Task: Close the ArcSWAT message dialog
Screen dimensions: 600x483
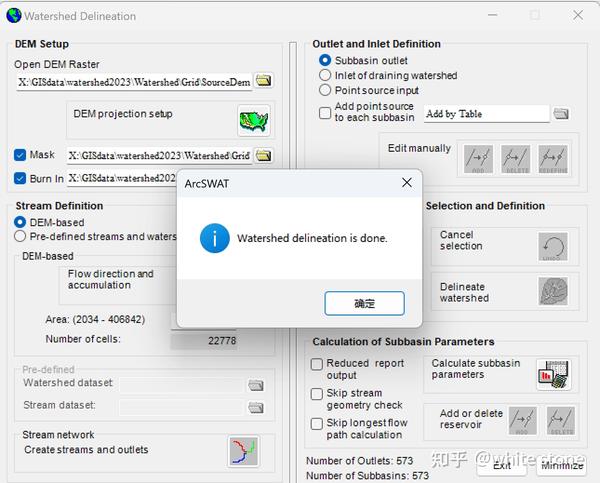Action: point(407,183)
